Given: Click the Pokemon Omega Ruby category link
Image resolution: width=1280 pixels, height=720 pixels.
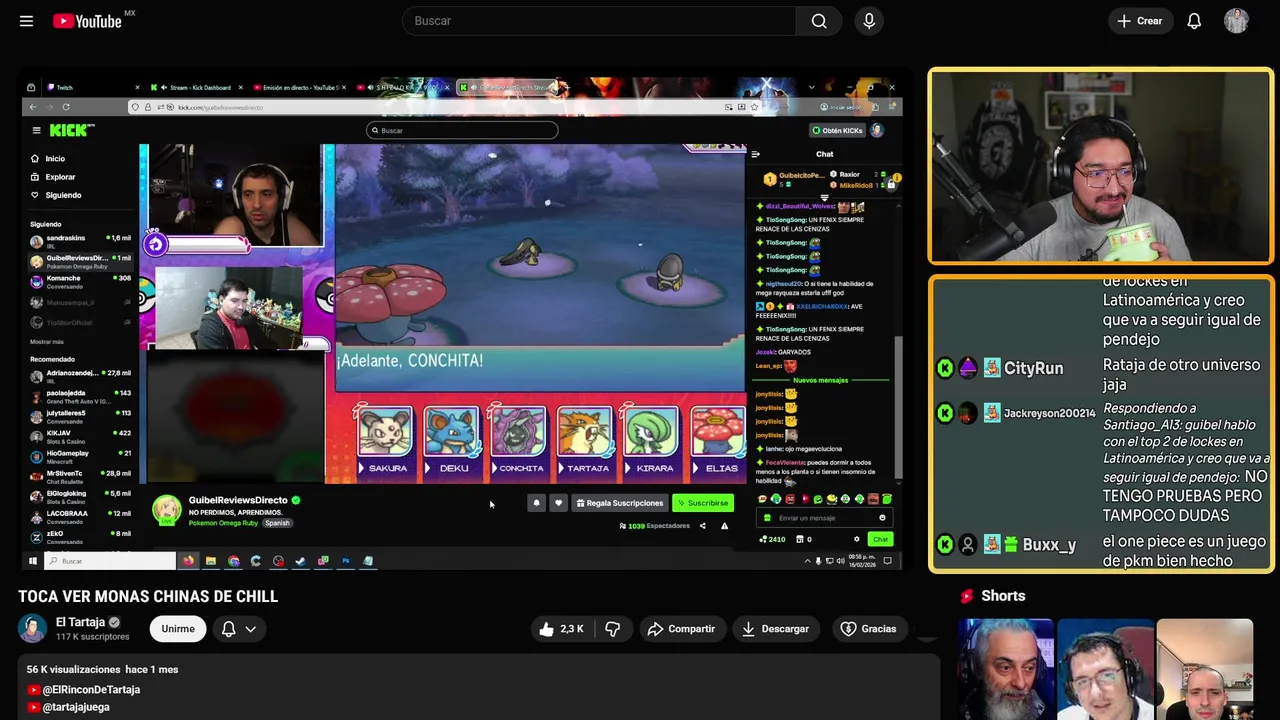Looking at the screenshot, I should coord(225,523).
